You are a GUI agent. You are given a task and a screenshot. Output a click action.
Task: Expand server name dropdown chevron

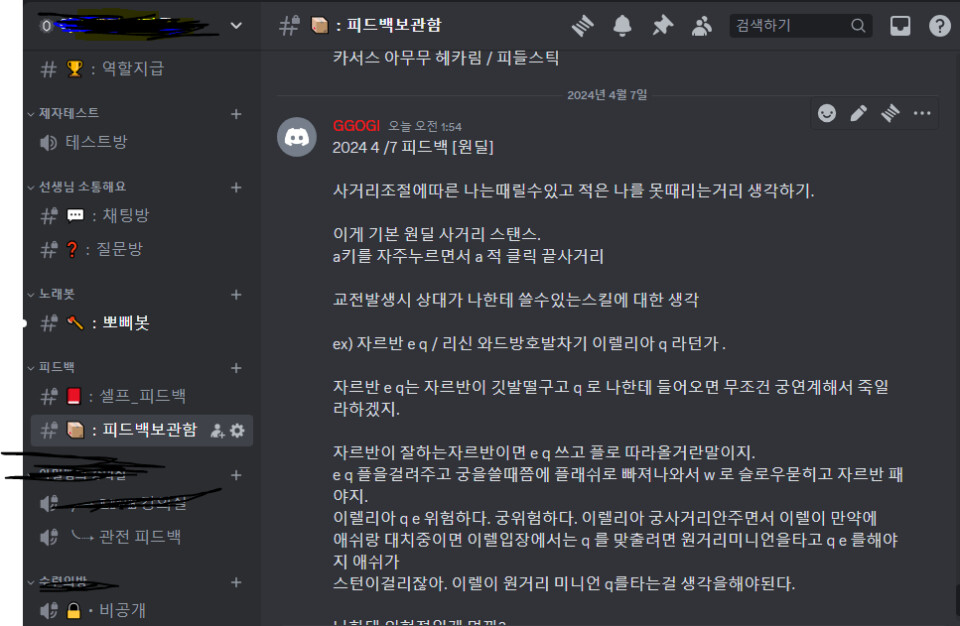tap(236, 26)
